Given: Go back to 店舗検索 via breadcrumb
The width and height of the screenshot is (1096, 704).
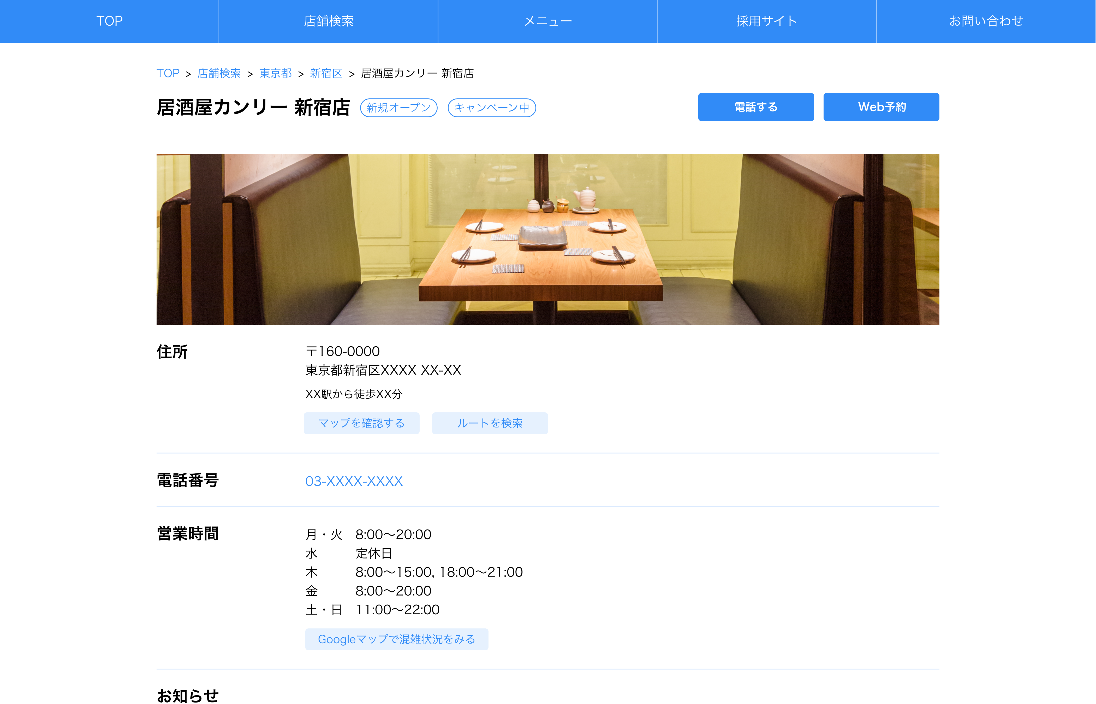Looking at the screenshot, I should 219,74.
